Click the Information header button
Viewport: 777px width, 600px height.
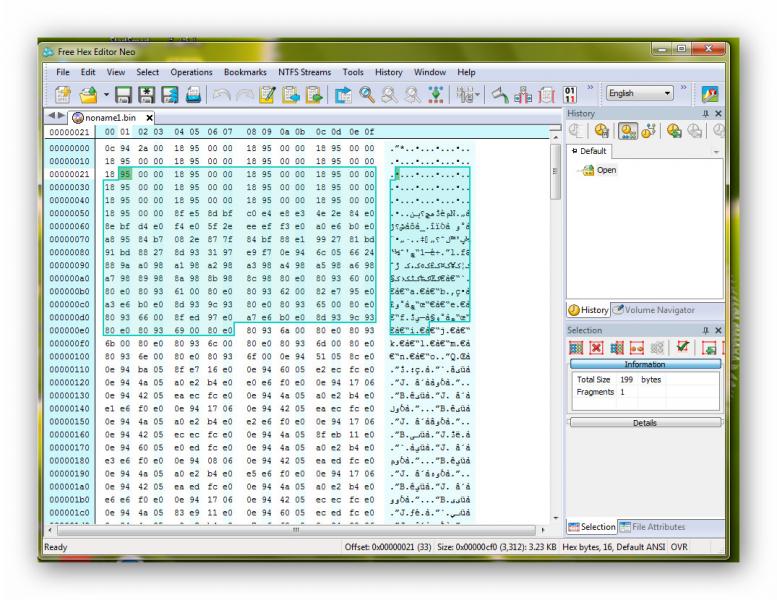point(645,364)
